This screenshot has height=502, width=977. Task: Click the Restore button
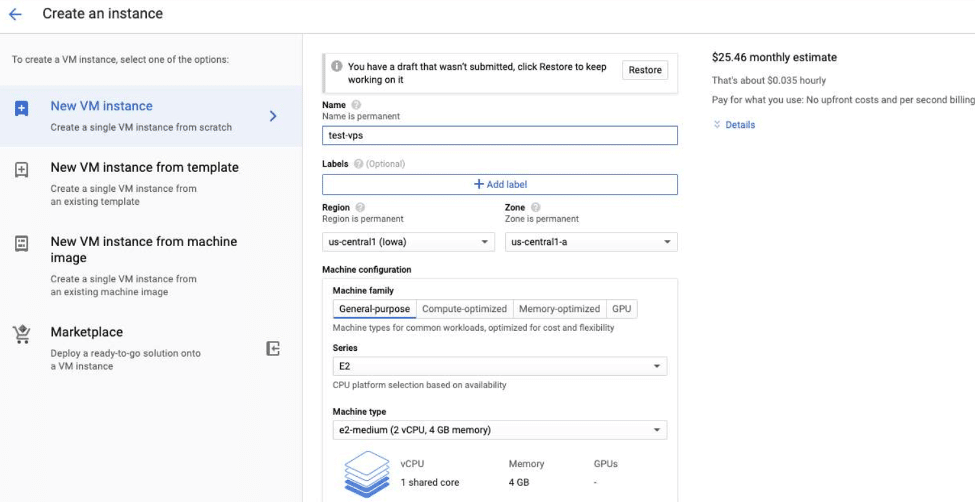pyautogui.click(x=645, y=70)
